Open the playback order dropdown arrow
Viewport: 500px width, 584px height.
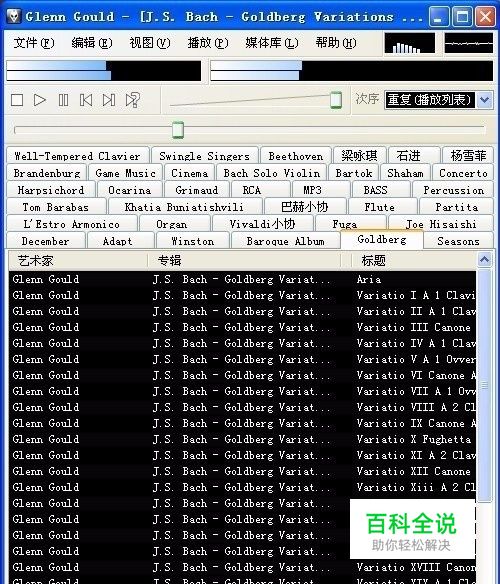[485, 100]
